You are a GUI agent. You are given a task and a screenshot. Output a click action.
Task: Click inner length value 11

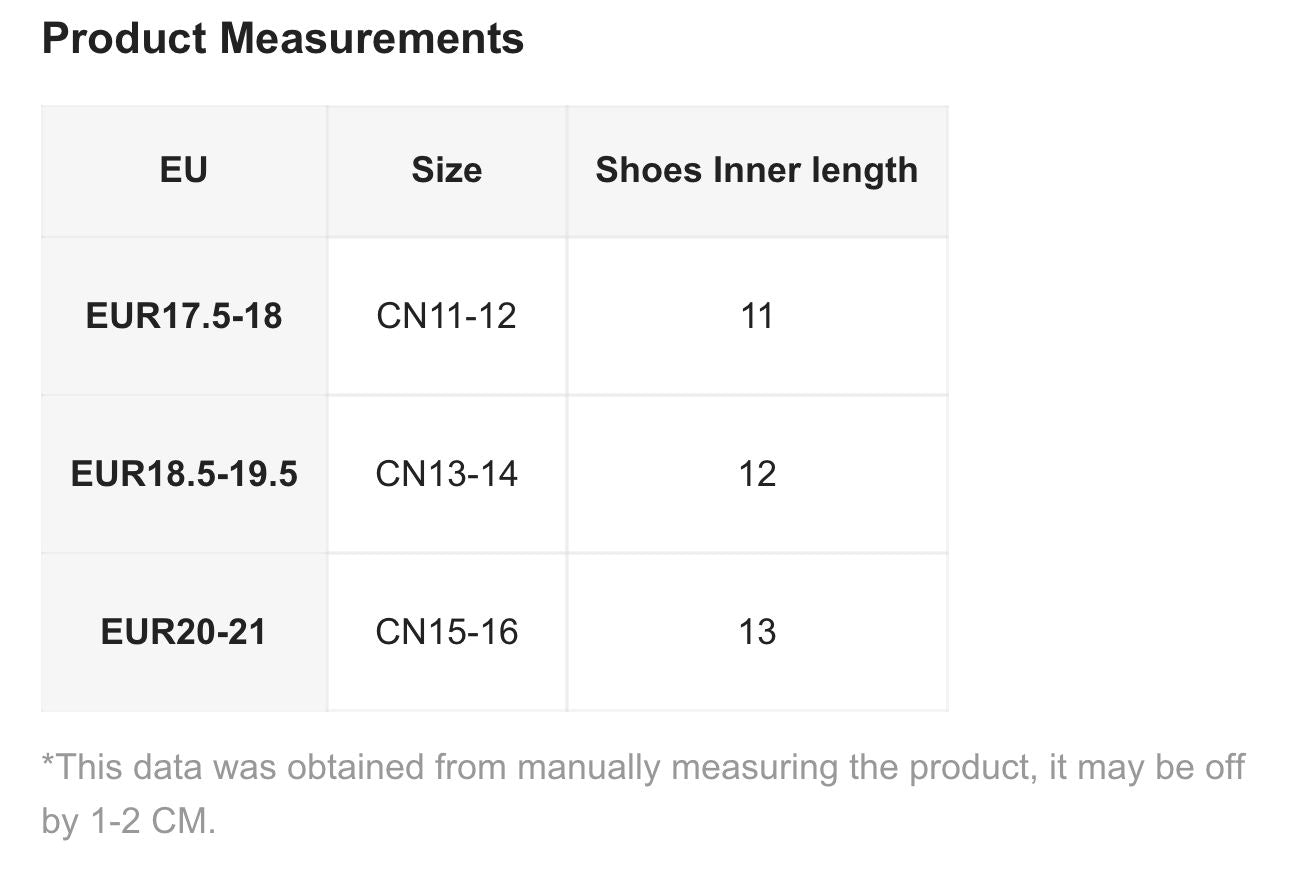(x=757, y=316)
